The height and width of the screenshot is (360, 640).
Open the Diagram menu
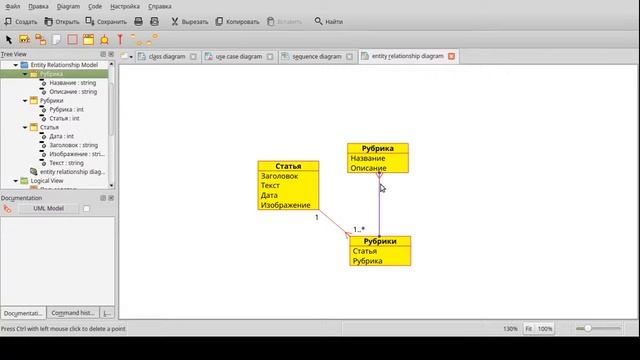click(68, 7)
